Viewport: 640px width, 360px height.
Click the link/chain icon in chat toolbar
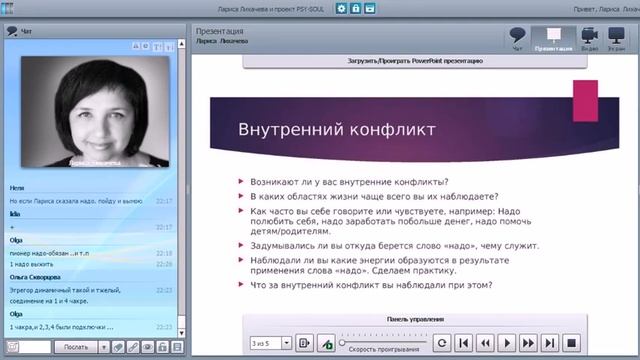[133, 347]
